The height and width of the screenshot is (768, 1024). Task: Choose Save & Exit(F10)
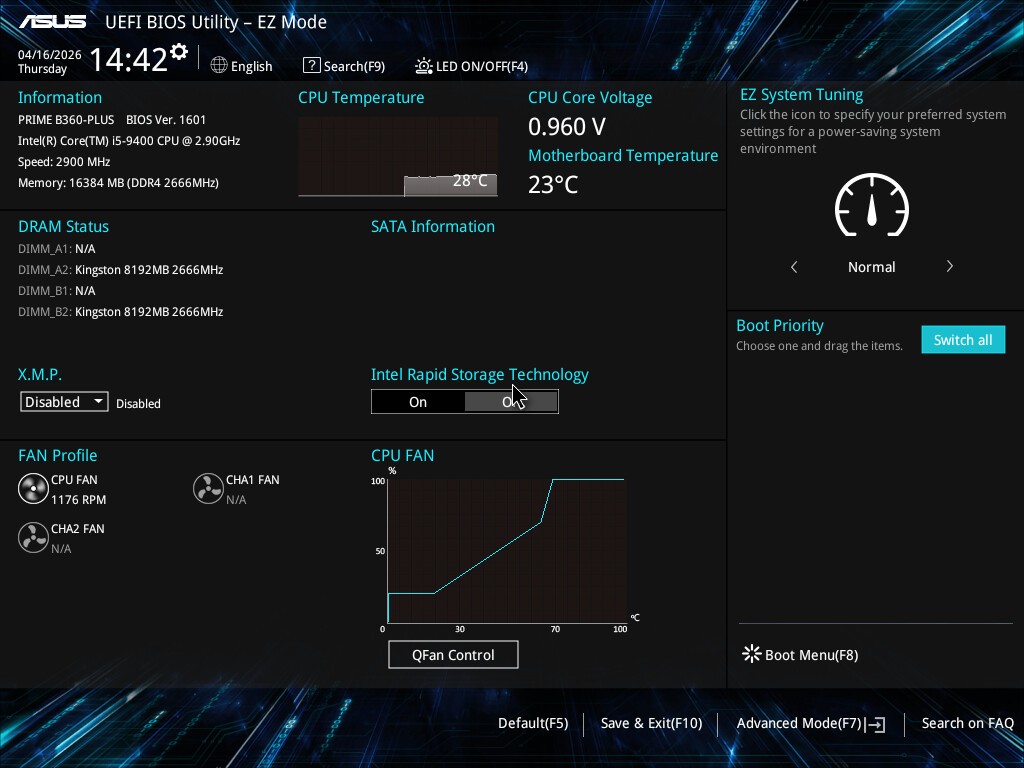(x=651, y=723)
